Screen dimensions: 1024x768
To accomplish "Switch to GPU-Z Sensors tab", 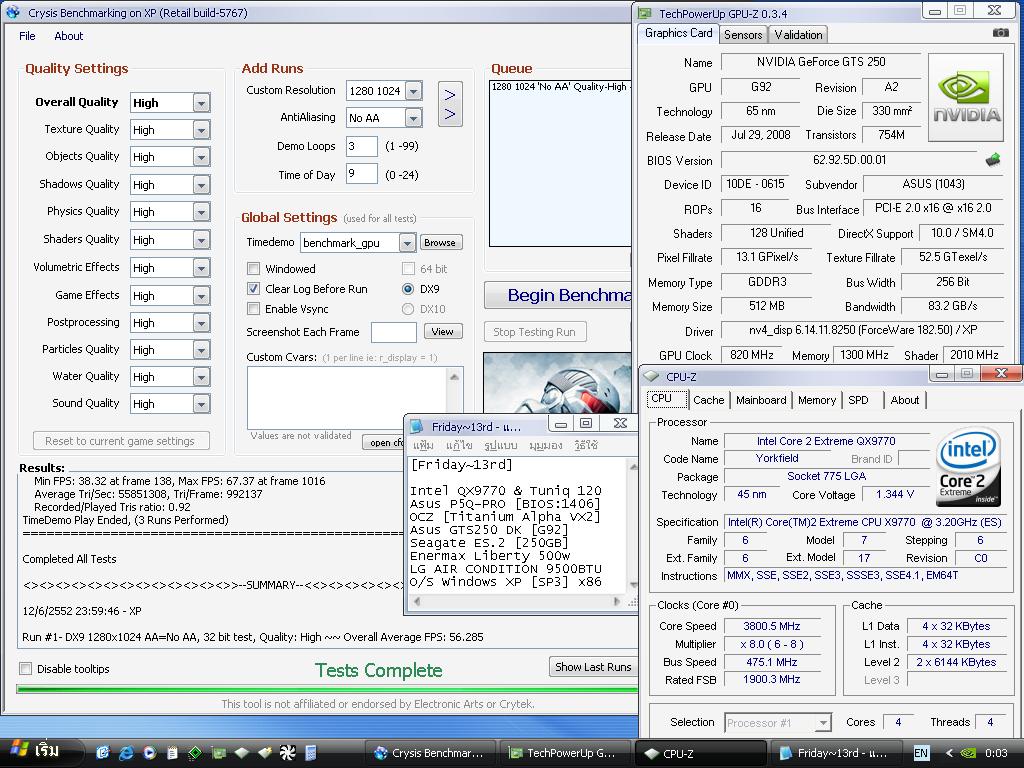I will click(x=743, y=35).
